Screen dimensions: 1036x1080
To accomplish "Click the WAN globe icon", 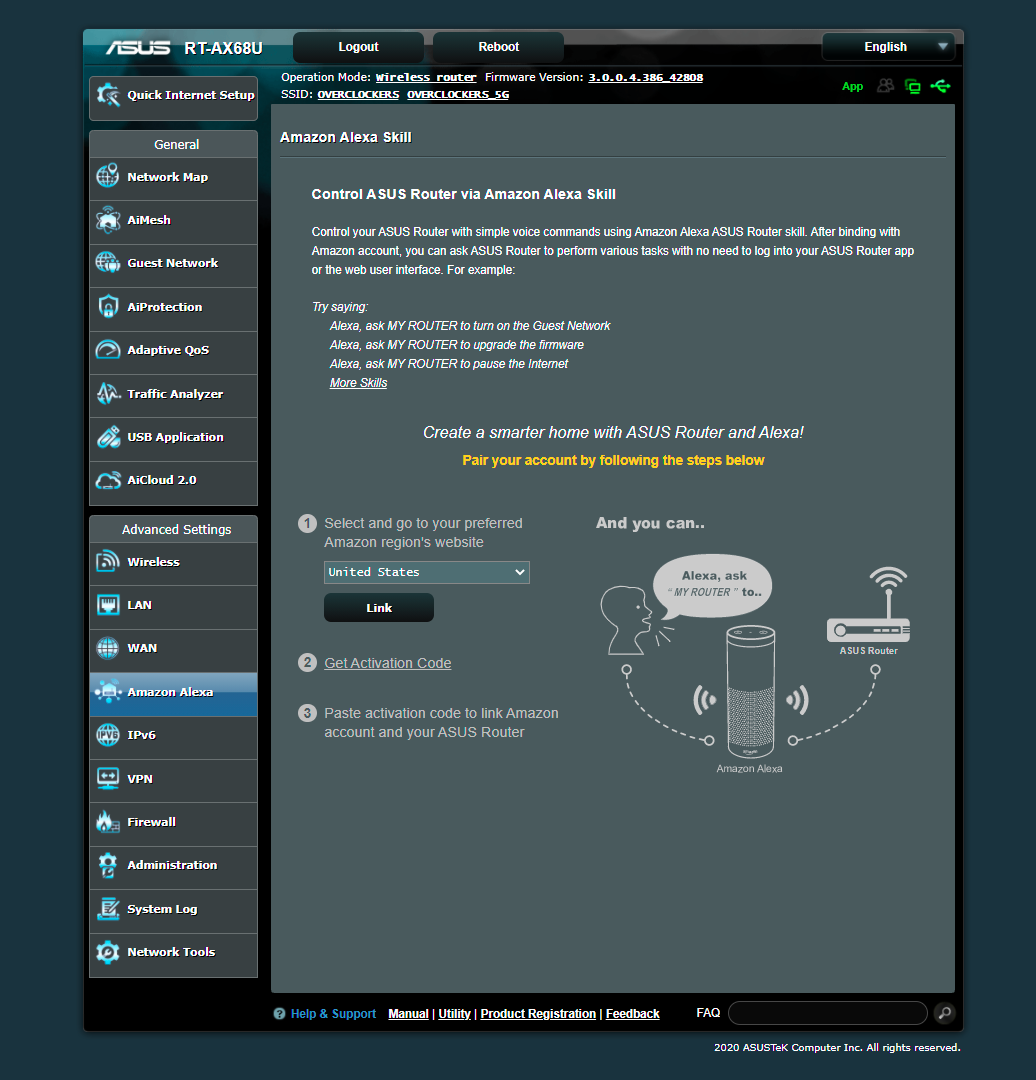I will [108, 648].
